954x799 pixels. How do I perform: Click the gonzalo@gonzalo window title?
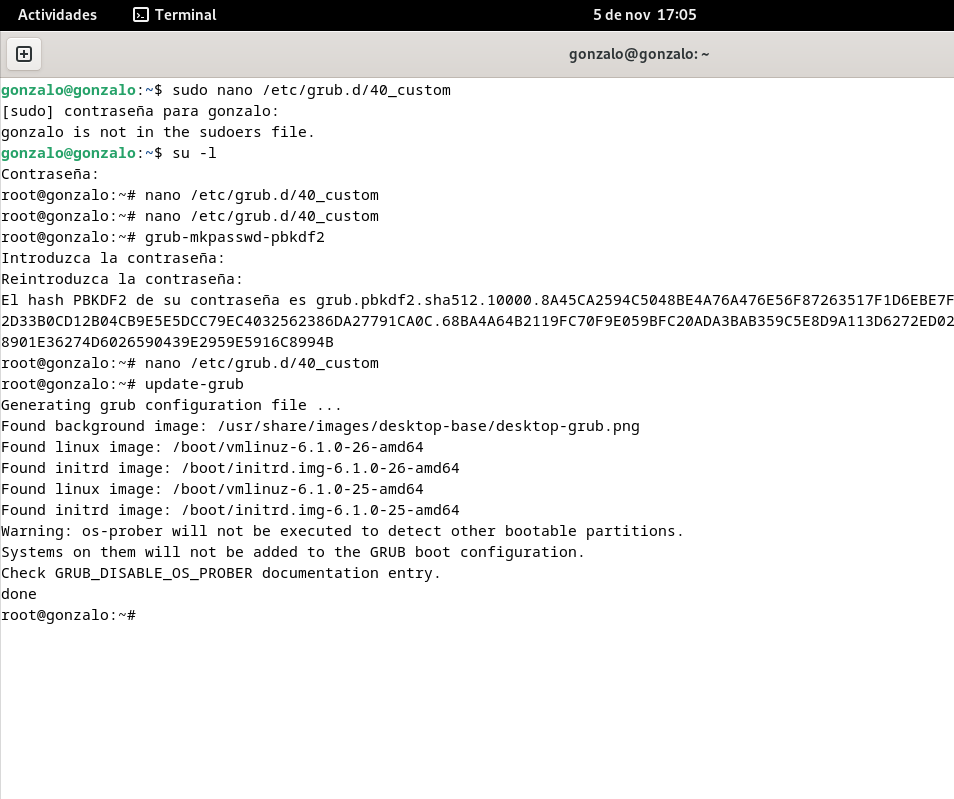click(x=639, y=54)
